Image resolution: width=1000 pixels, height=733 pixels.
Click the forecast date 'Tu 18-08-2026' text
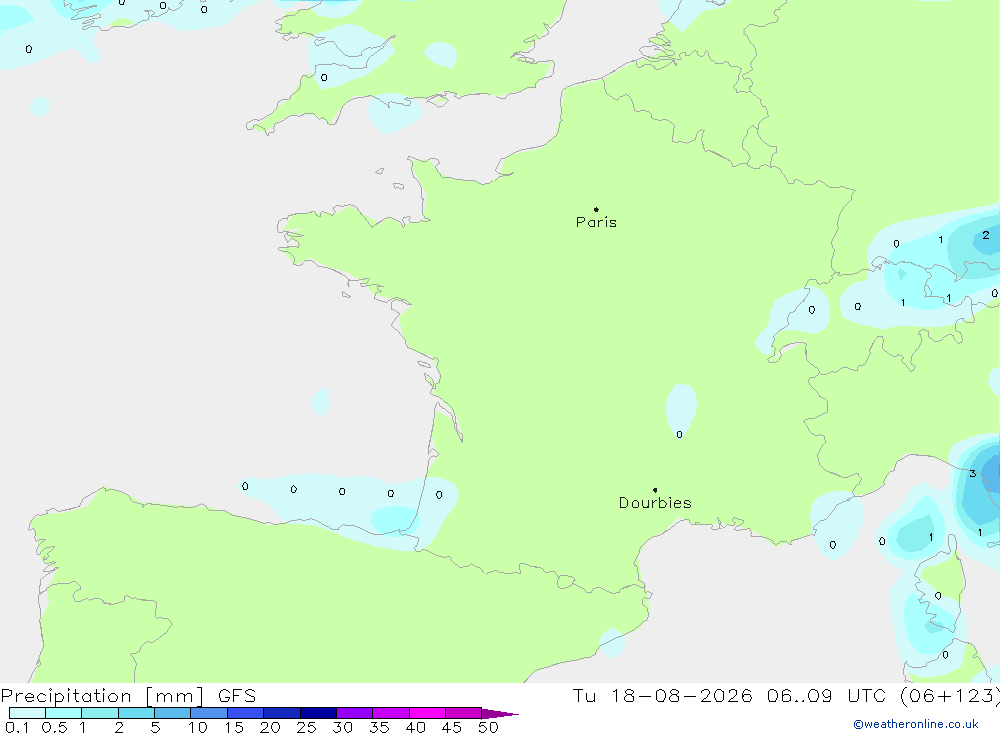[x=662, y=695]
